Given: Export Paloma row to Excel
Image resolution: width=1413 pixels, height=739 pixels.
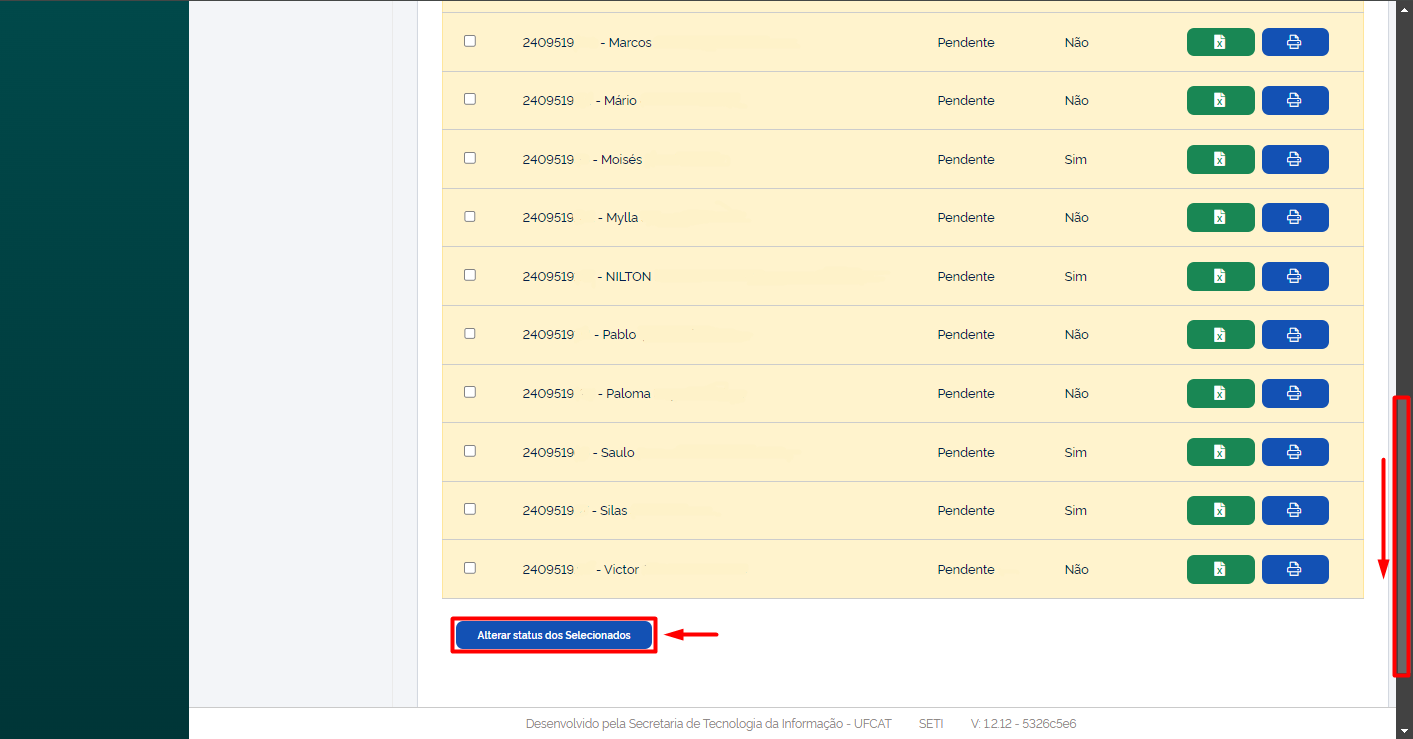Looking at the screenshot, I should tap(1220, 393).
